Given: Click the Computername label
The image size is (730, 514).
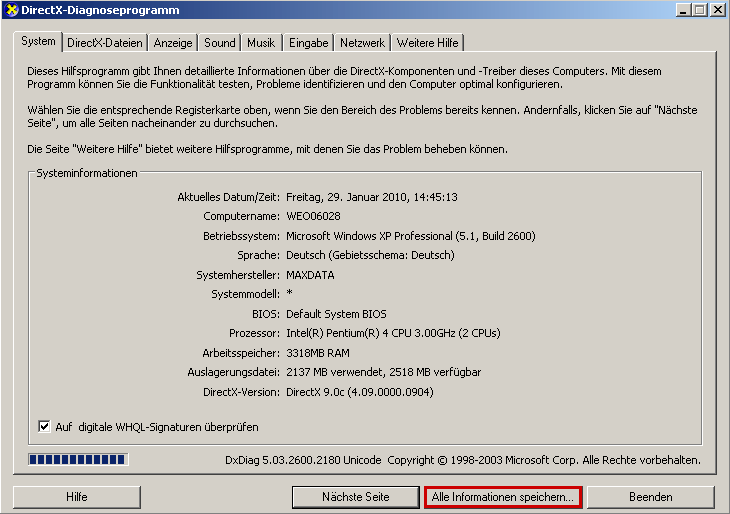Looking at the screenshot, I should pyautogui.click(x=241, y=216).
